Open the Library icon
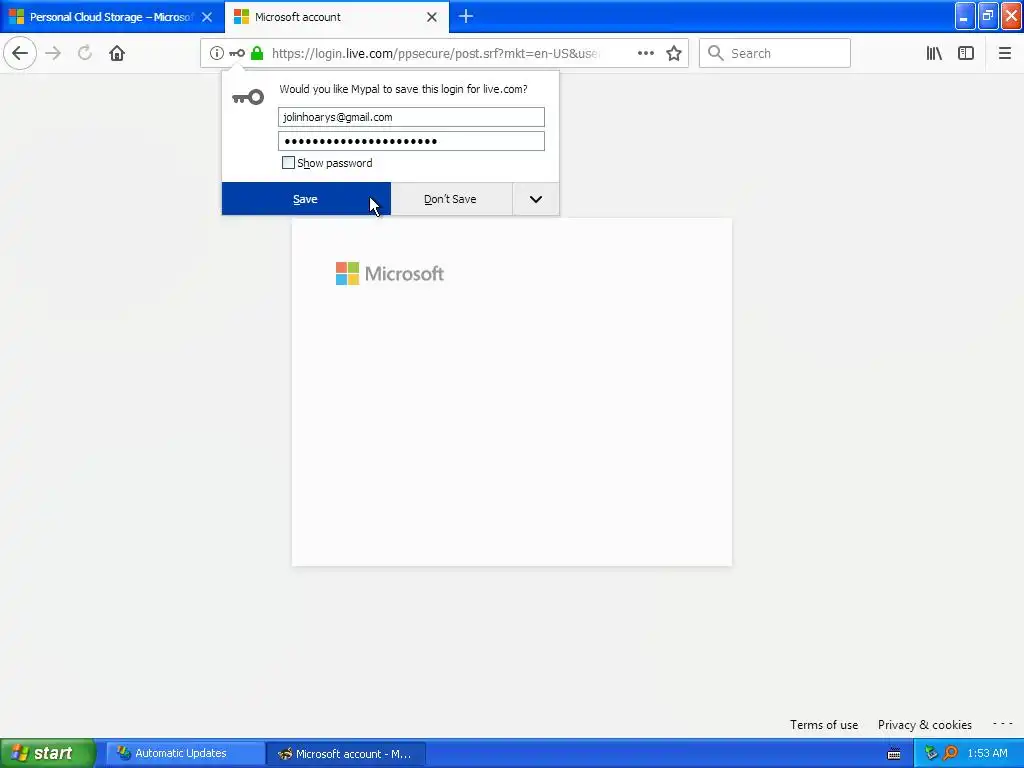The image size is (1024, 768). tap(934, 53)
